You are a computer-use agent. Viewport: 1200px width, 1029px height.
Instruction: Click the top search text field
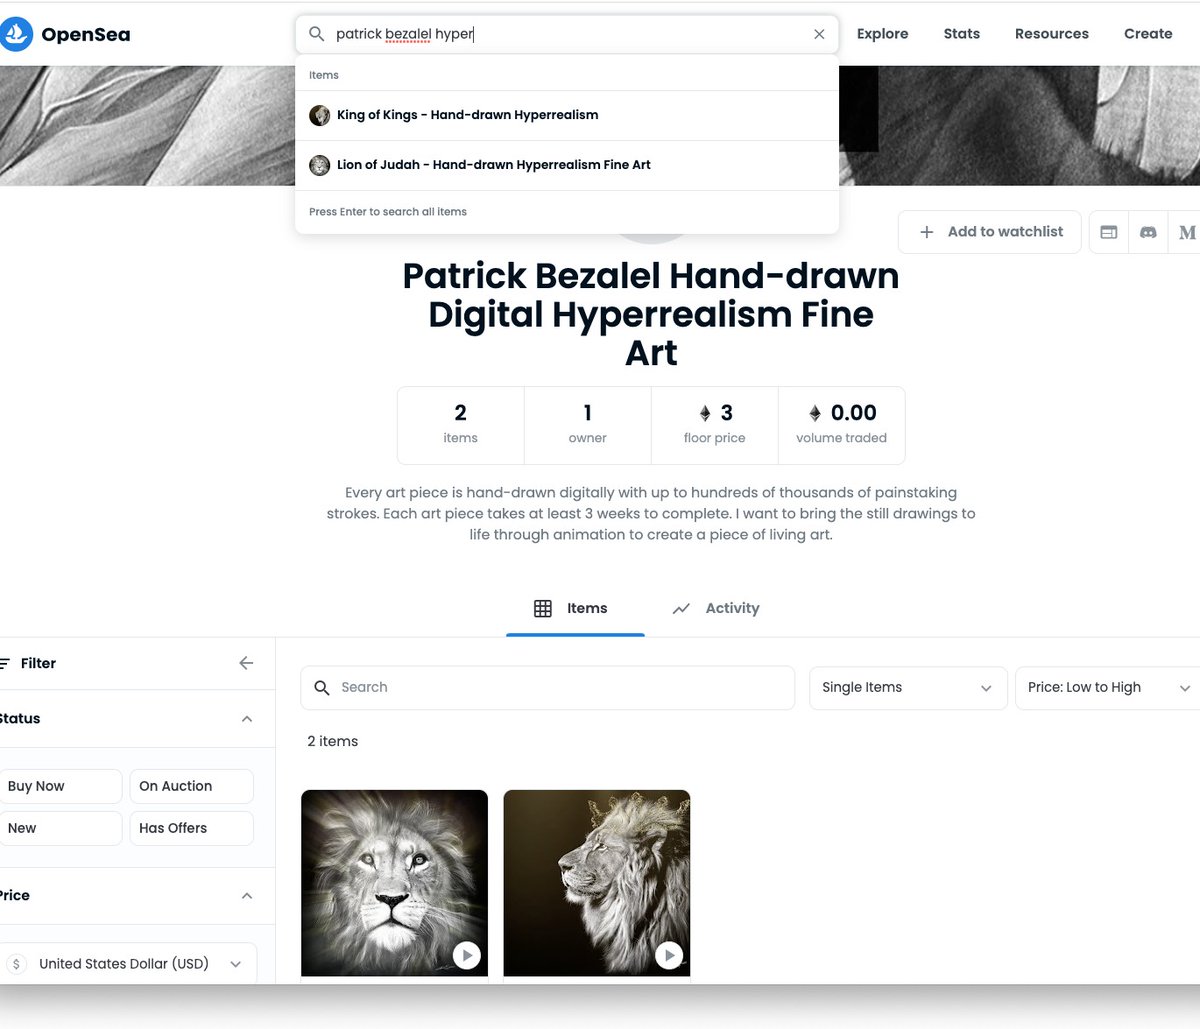[x=567, y=34]
